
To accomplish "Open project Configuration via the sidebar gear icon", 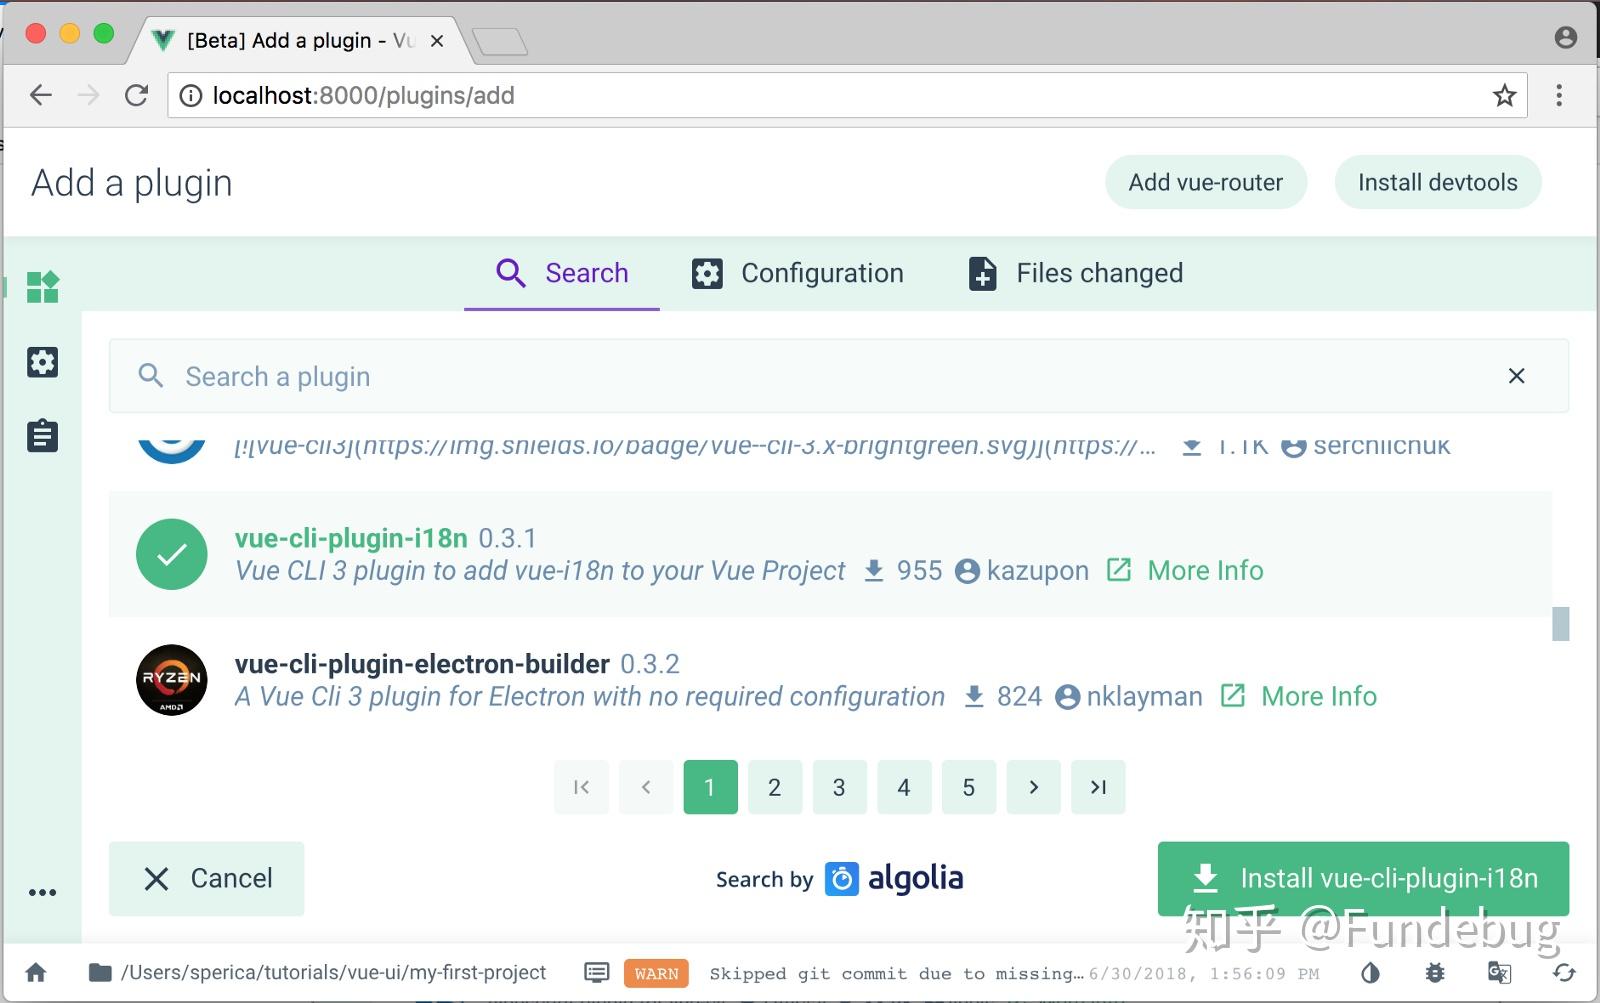I will pos(42,362).
